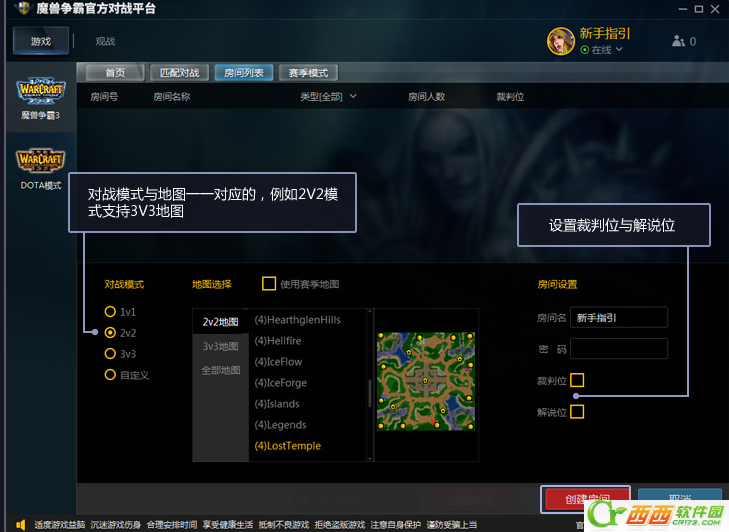Viewport: 729px width, 532px height.
Task: Click the 新手指引 username link
Action: click(605, 33)
